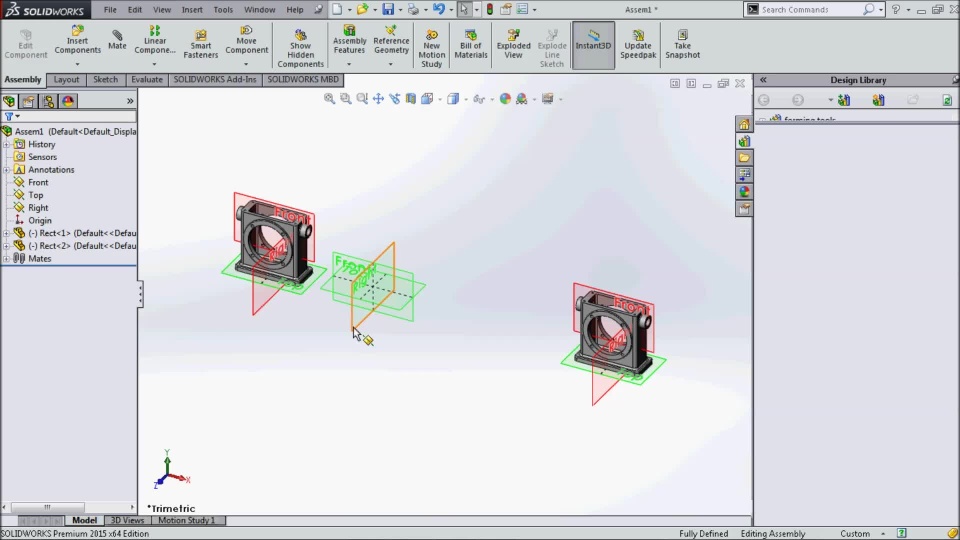Open the SOLIDWORKS Add-Ins tab
The height and width of the screenshot is (540, 960).
pos(215,80)
